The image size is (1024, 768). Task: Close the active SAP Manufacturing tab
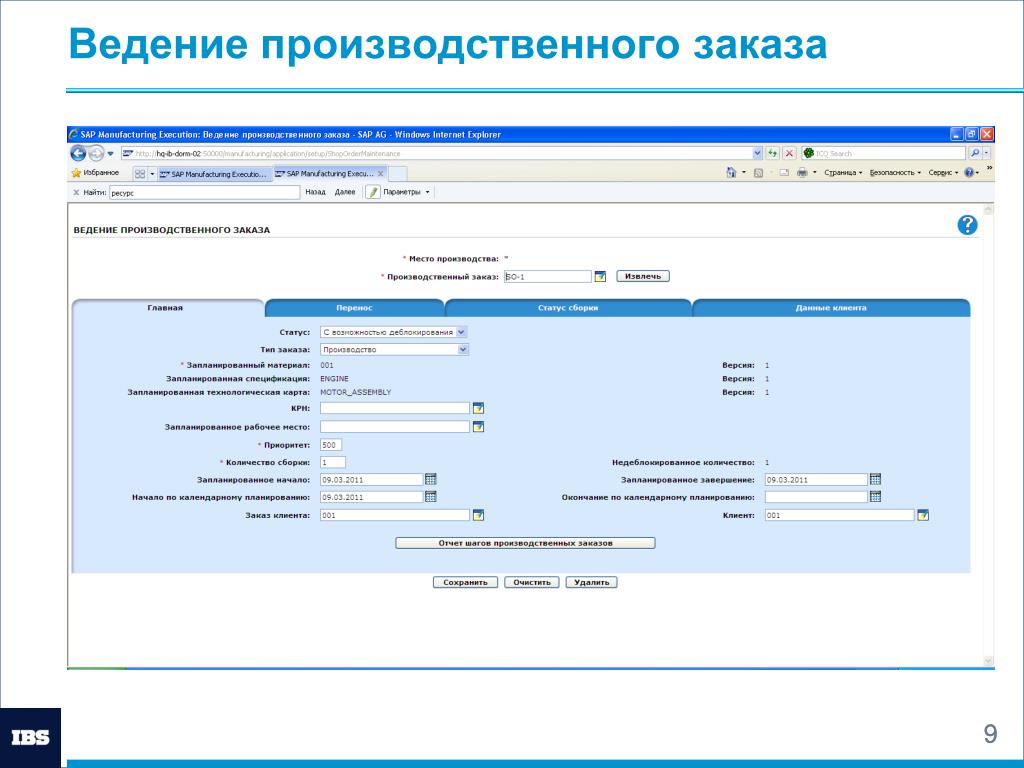click(381, 174)
